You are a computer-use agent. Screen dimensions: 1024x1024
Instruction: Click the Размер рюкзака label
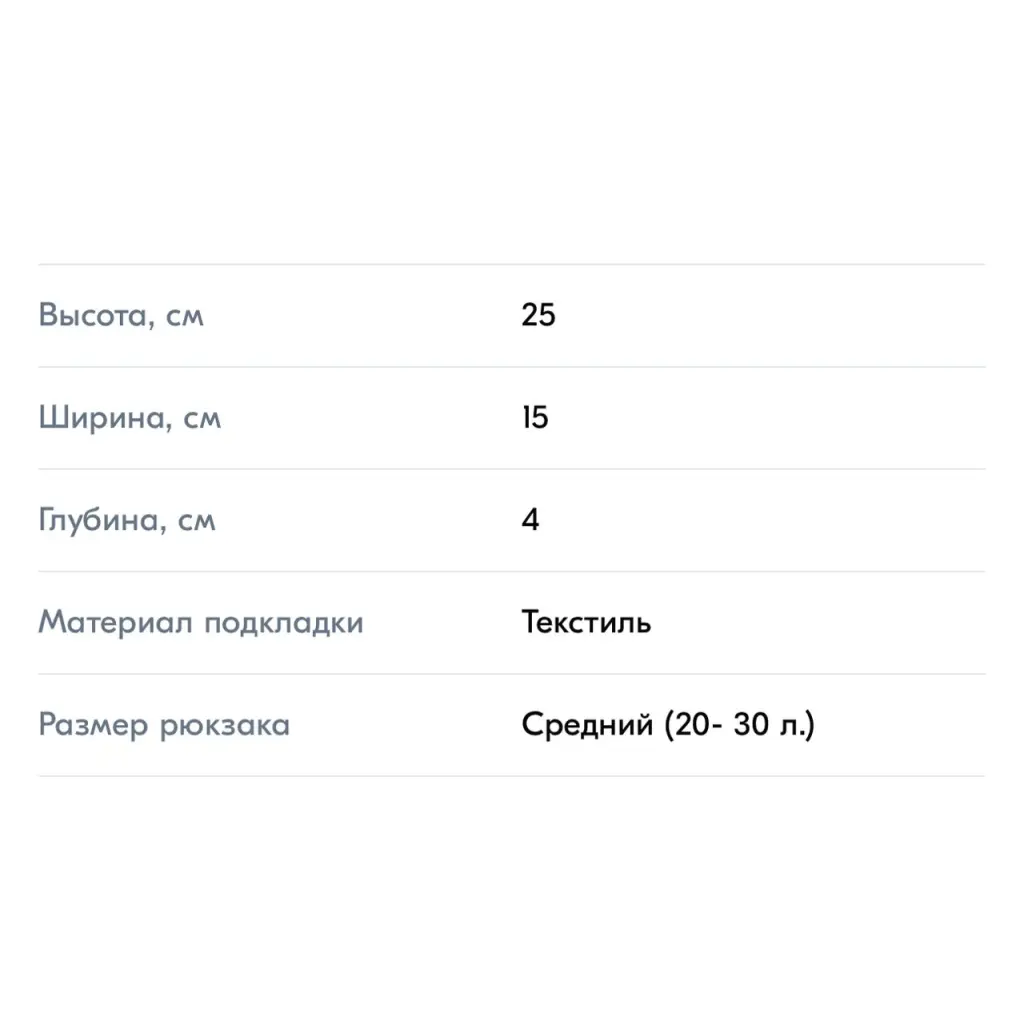[164, 725]
